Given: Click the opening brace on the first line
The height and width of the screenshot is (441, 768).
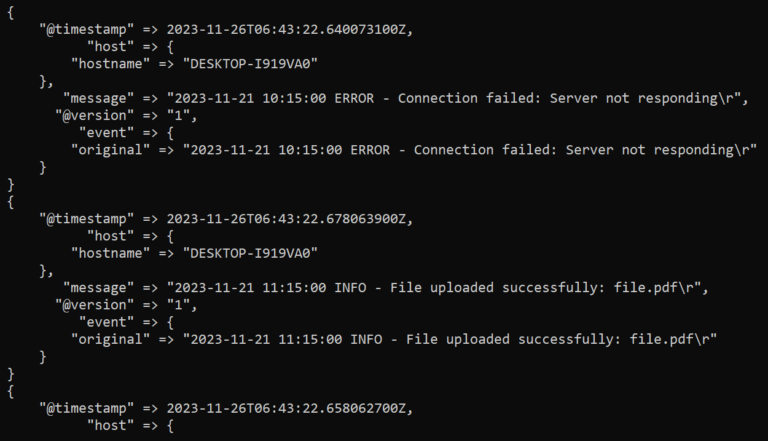Looking at the screenshot, I should click(x=11, y=11).
